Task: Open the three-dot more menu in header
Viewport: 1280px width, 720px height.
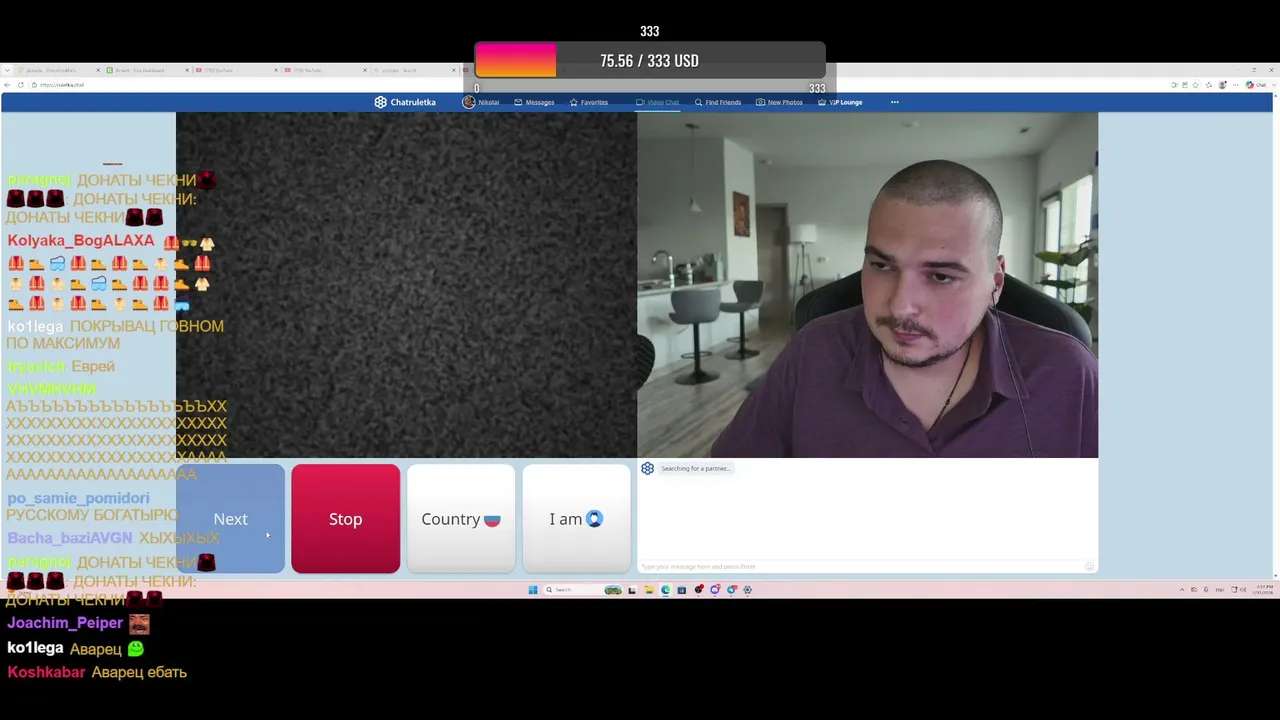Action: tap(895, 102)
